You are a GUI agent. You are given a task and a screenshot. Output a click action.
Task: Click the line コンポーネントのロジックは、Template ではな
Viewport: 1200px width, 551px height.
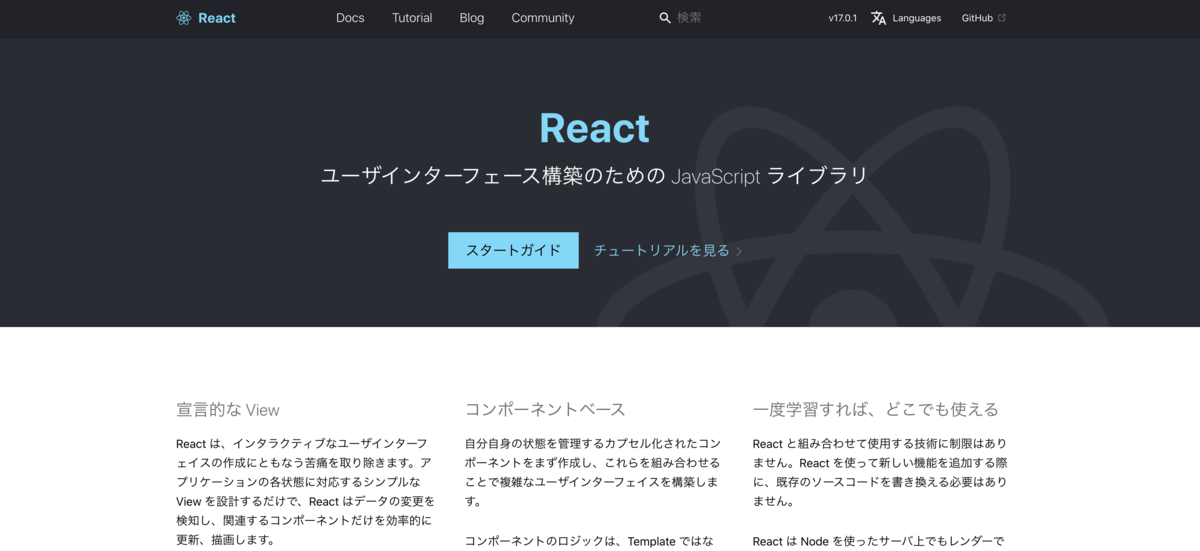click(590, 541)
